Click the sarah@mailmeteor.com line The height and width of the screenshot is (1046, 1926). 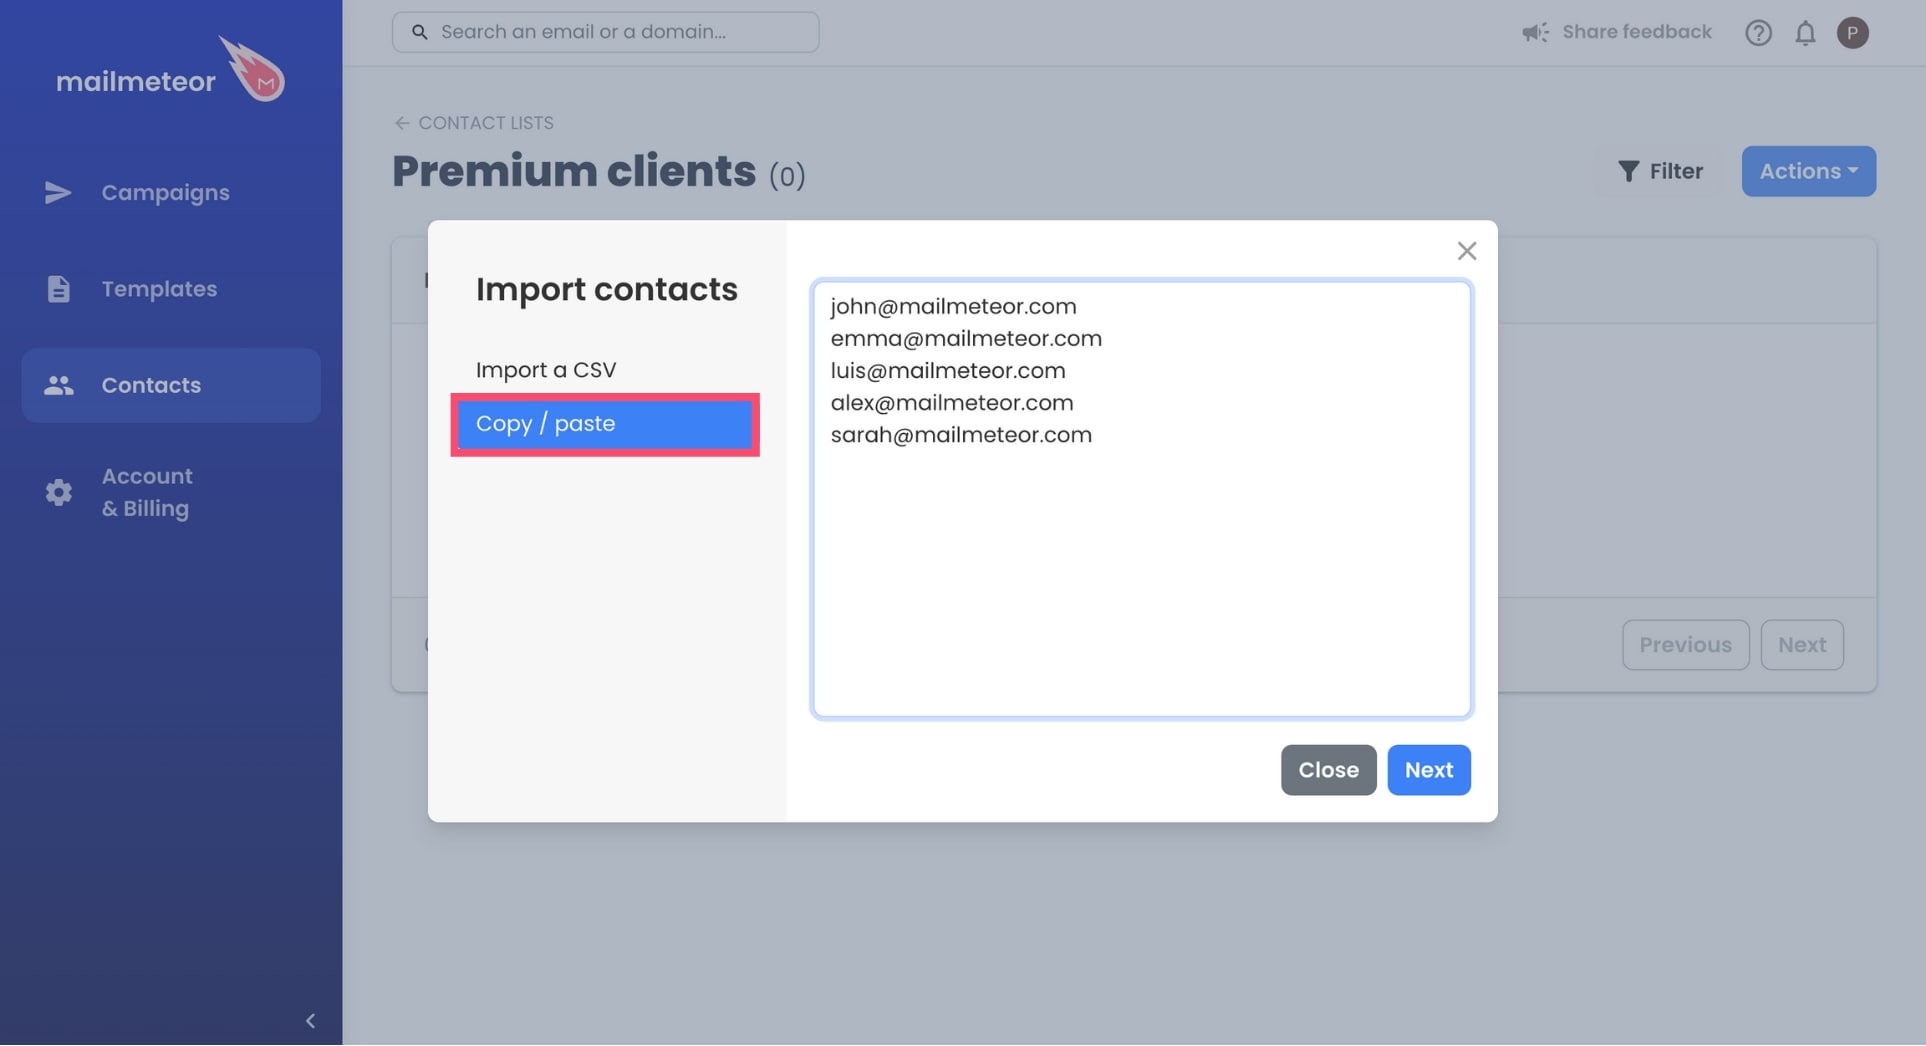[x=961, y=434]
